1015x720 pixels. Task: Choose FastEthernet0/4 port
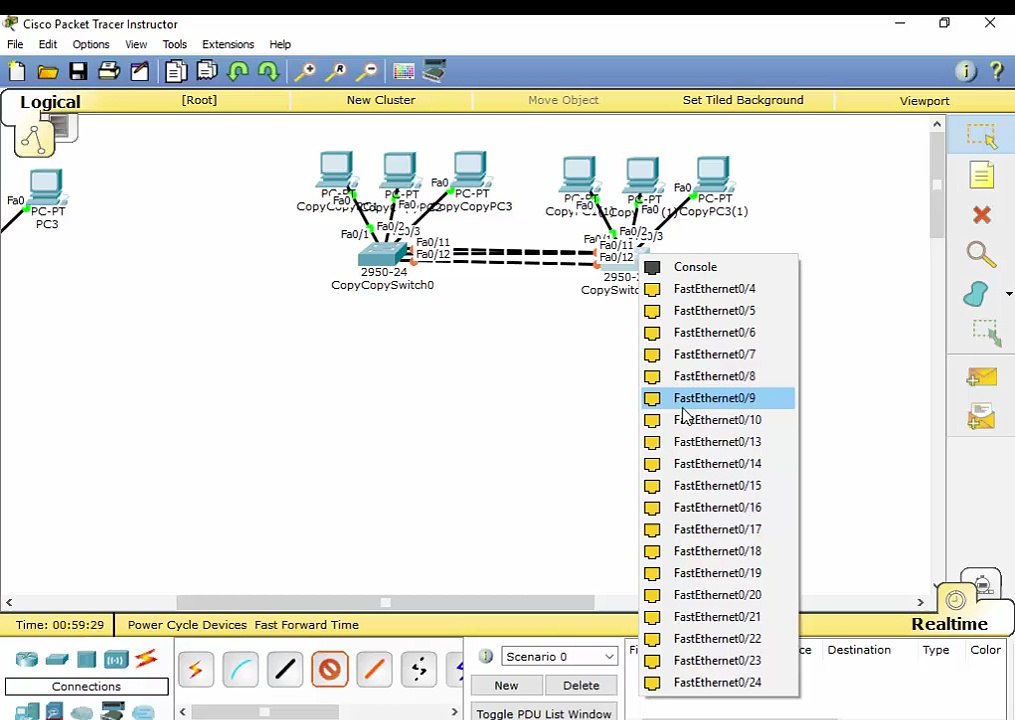[x=718, y=289]
